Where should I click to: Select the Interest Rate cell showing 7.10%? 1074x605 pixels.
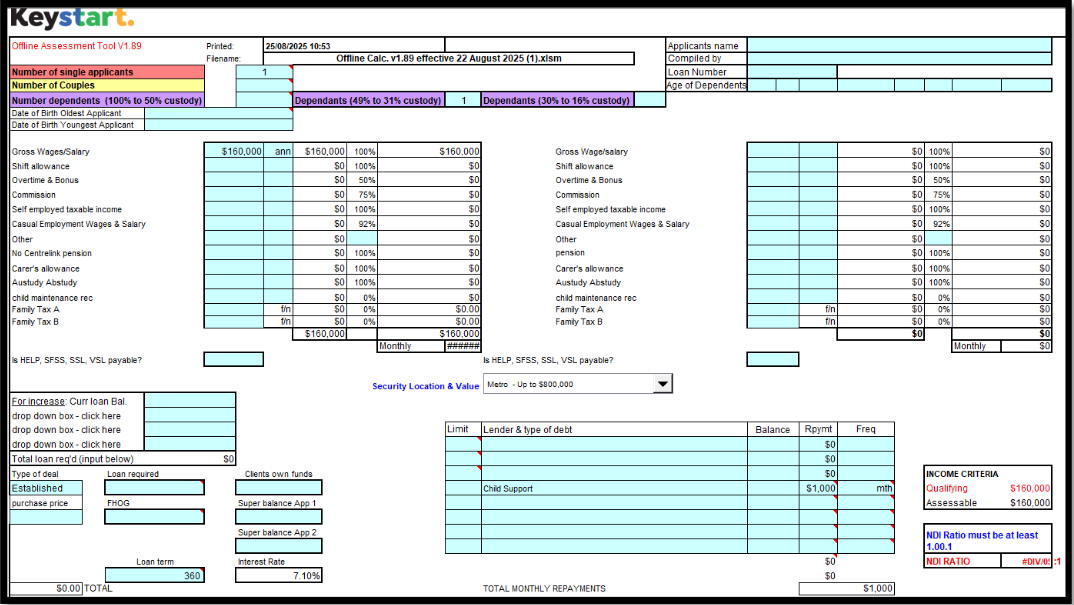click(278, 576)
